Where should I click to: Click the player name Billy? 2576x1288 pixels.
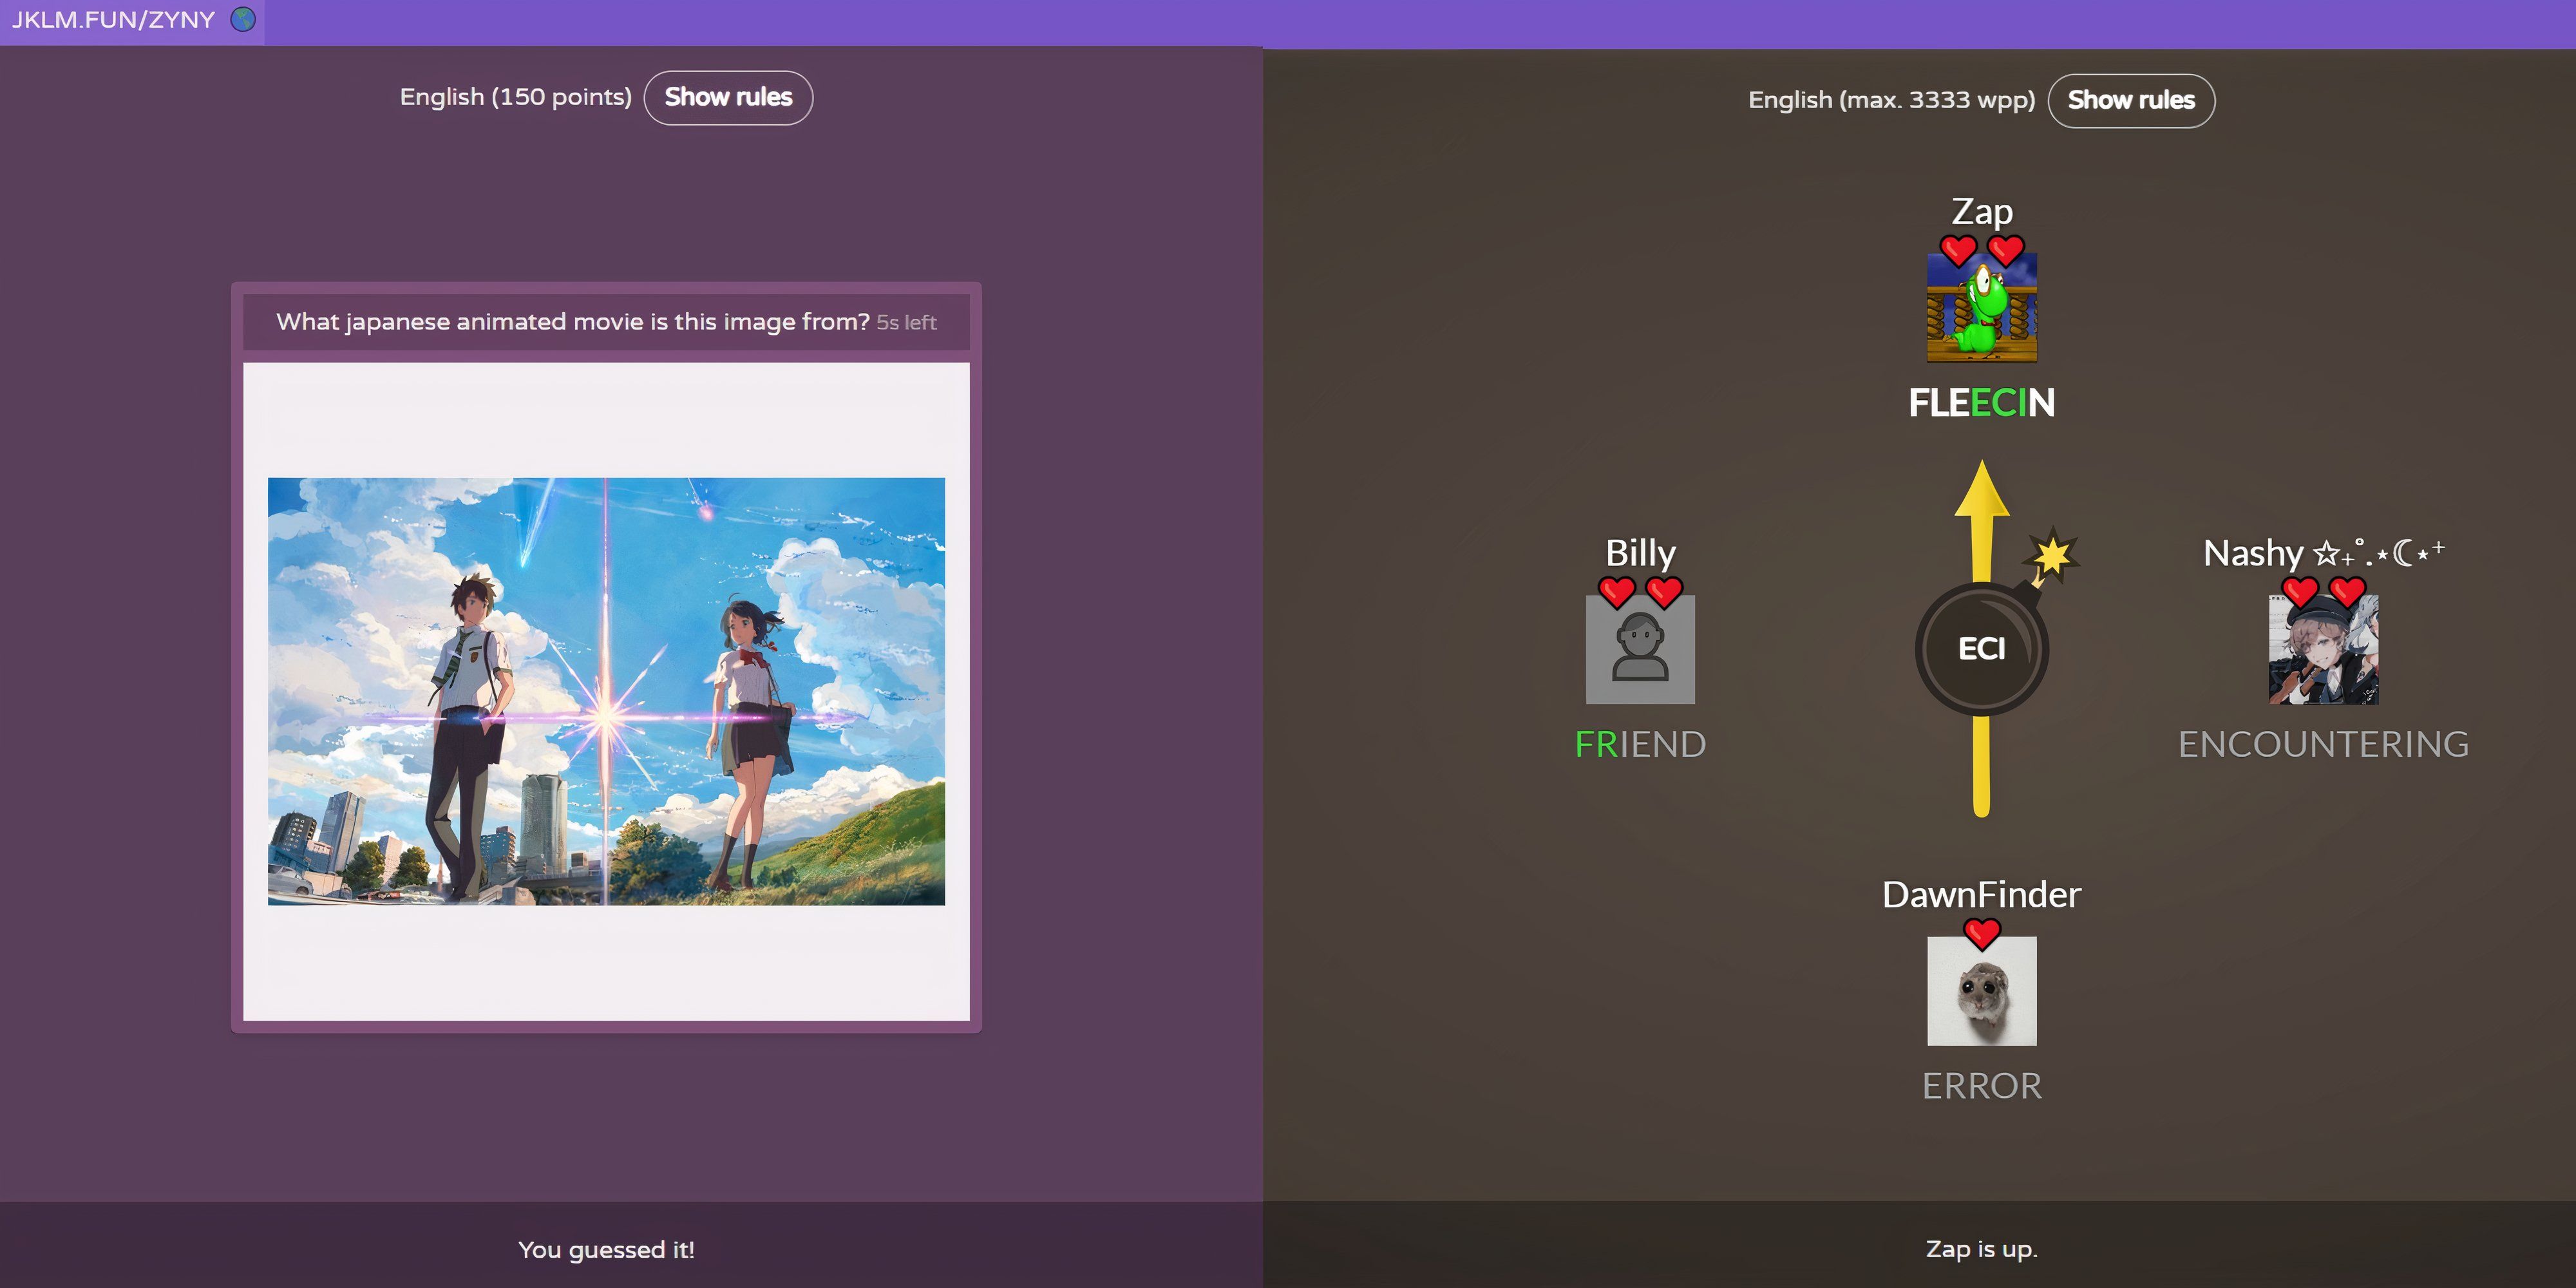[x=1640, y=553]
